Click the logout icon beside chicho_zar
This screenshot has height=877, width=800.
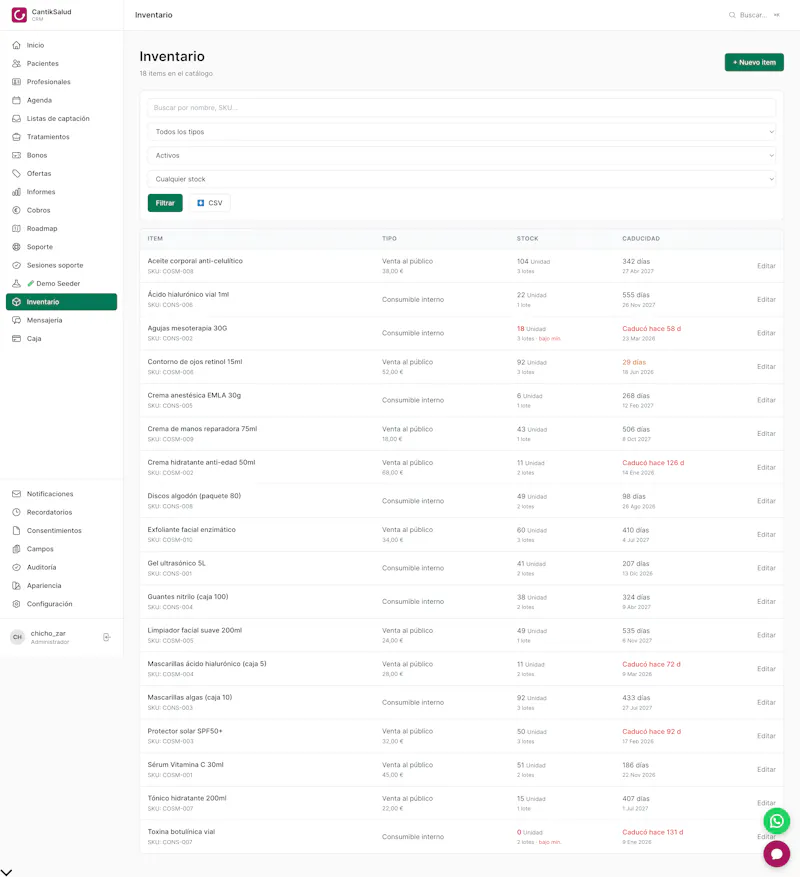point(106,637)
